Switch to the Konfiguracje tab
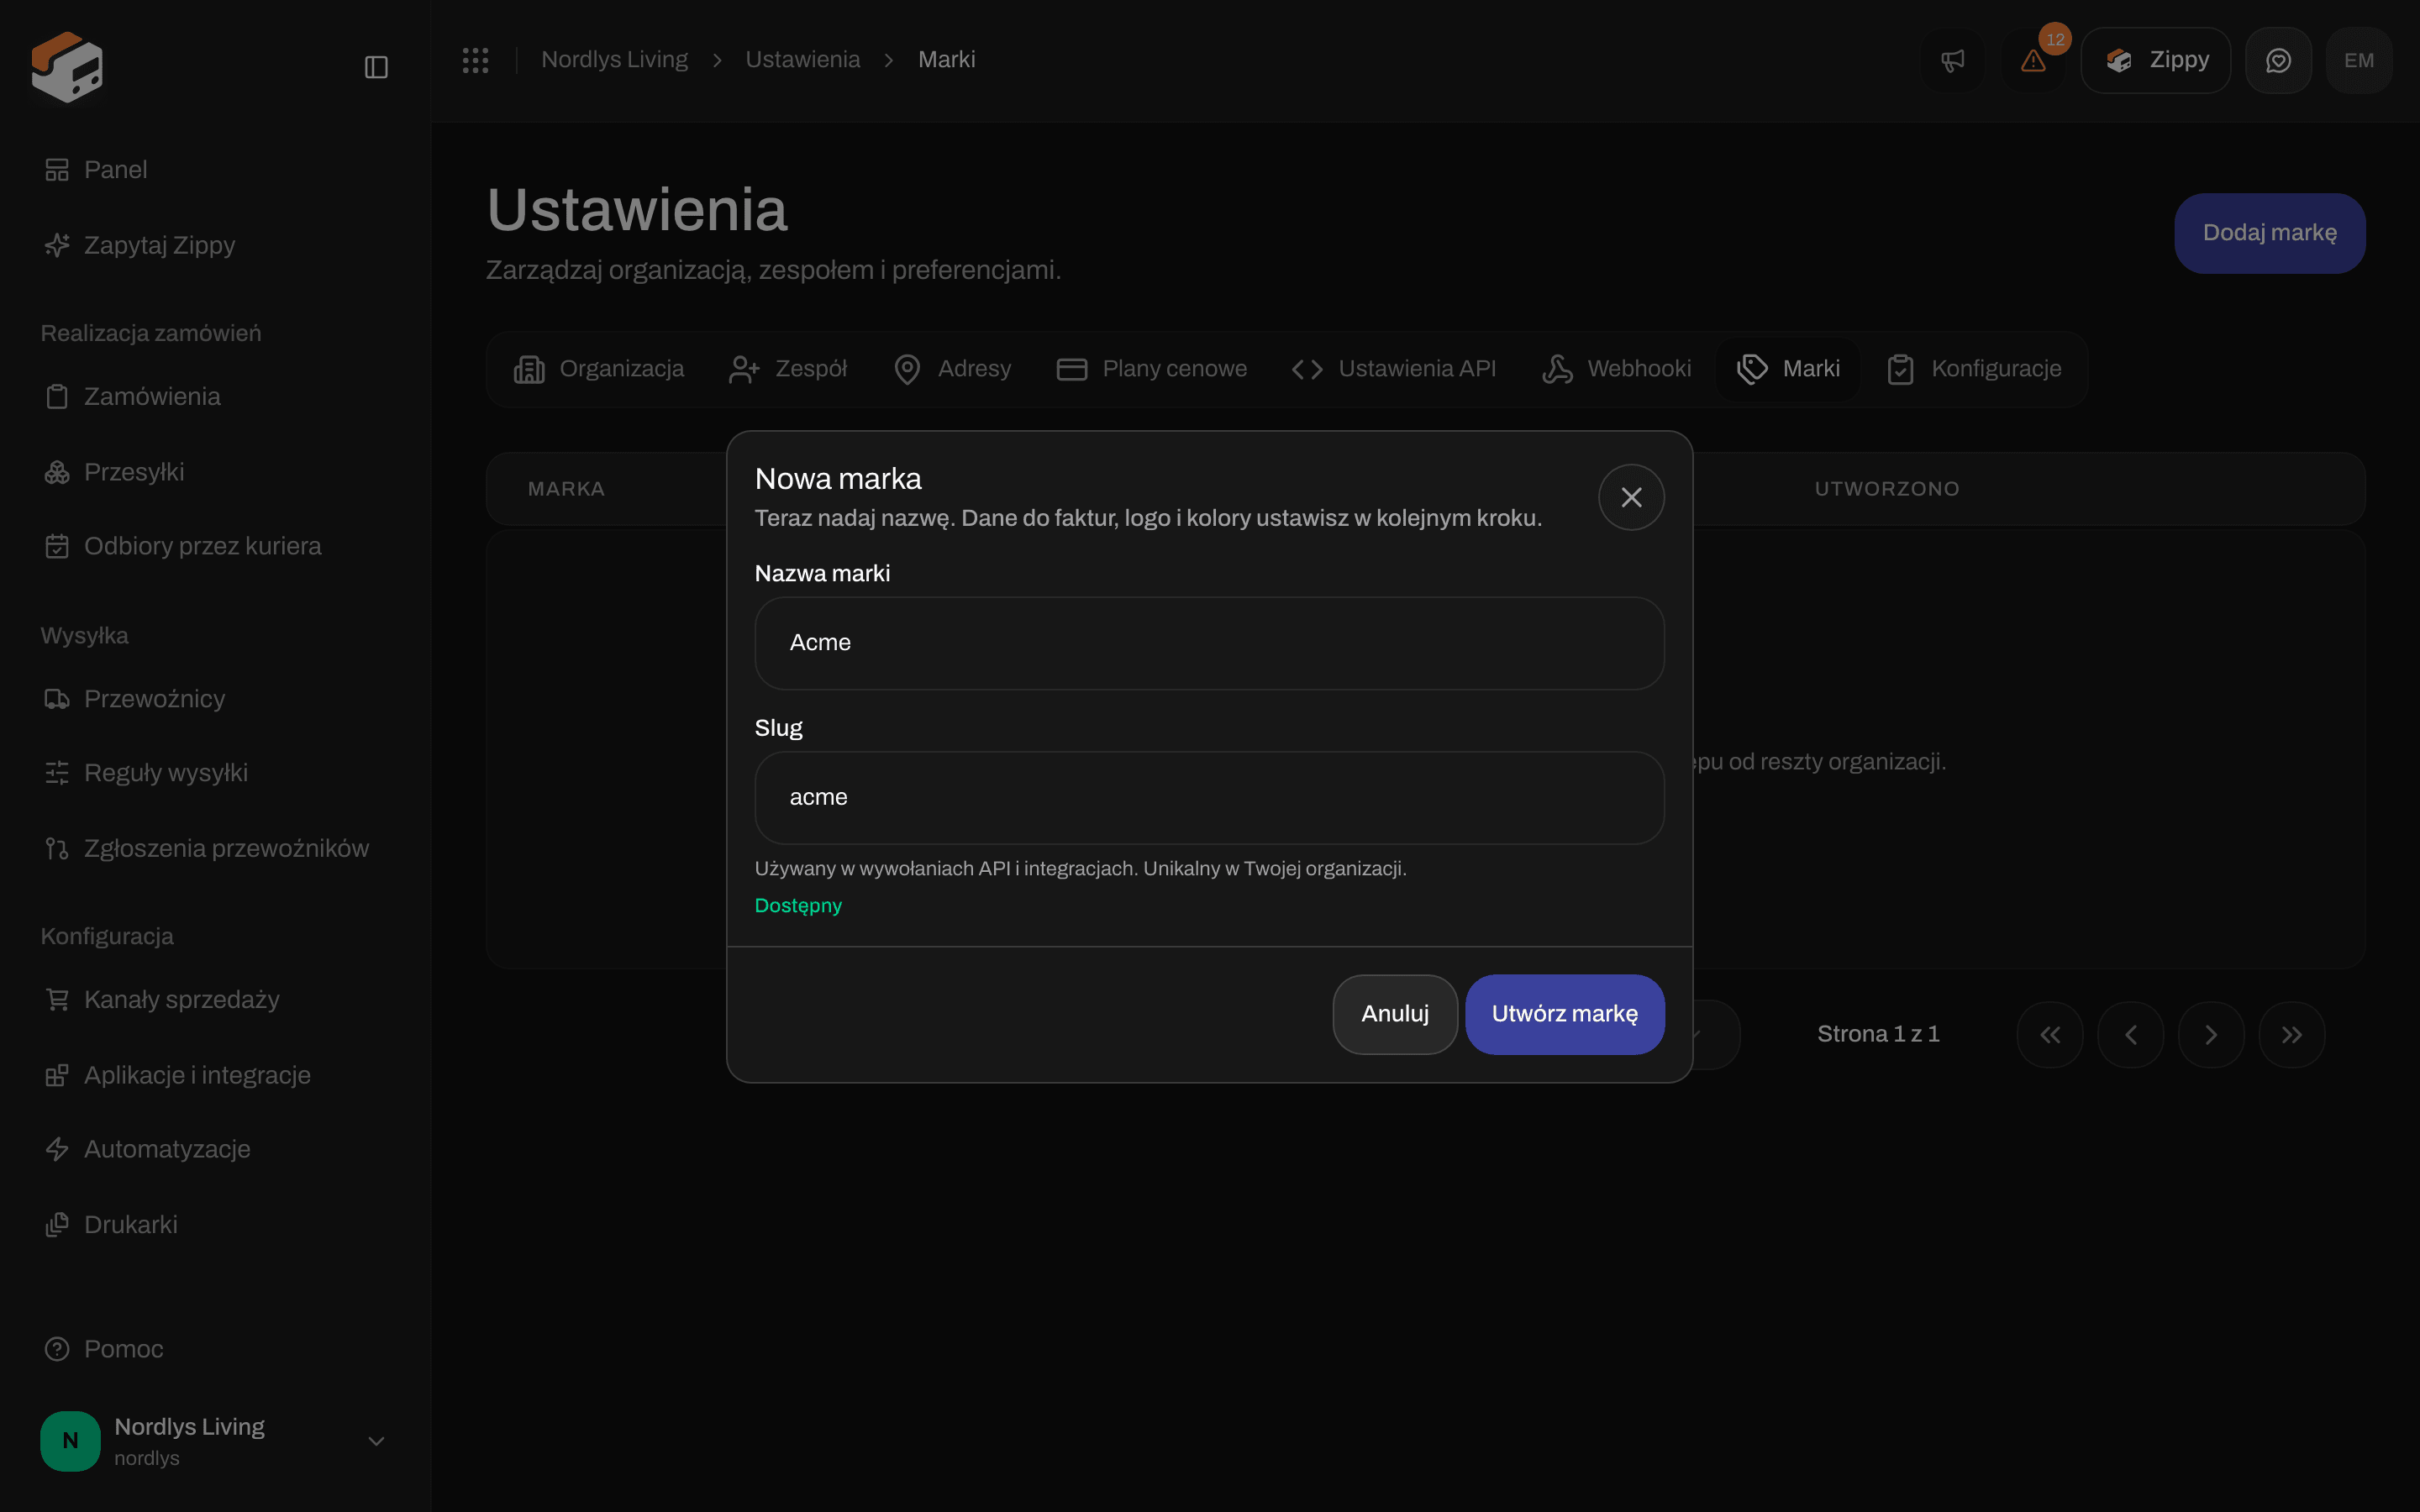2420x1512 pixels. pyautogui.click(x=1974, y=369)
